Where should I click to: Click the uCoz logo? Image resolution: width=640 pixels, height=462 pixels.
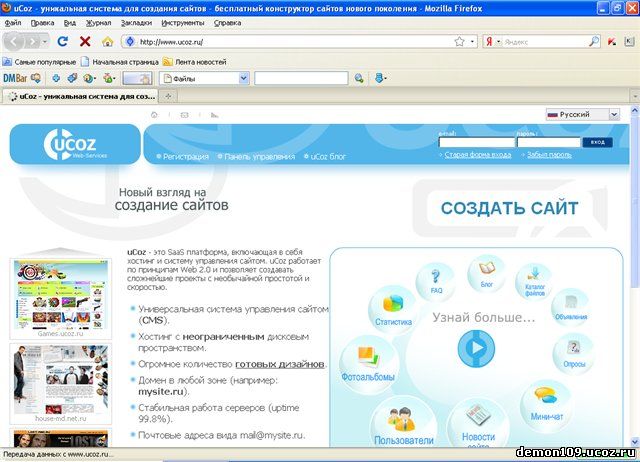click(x=75, y=144)
